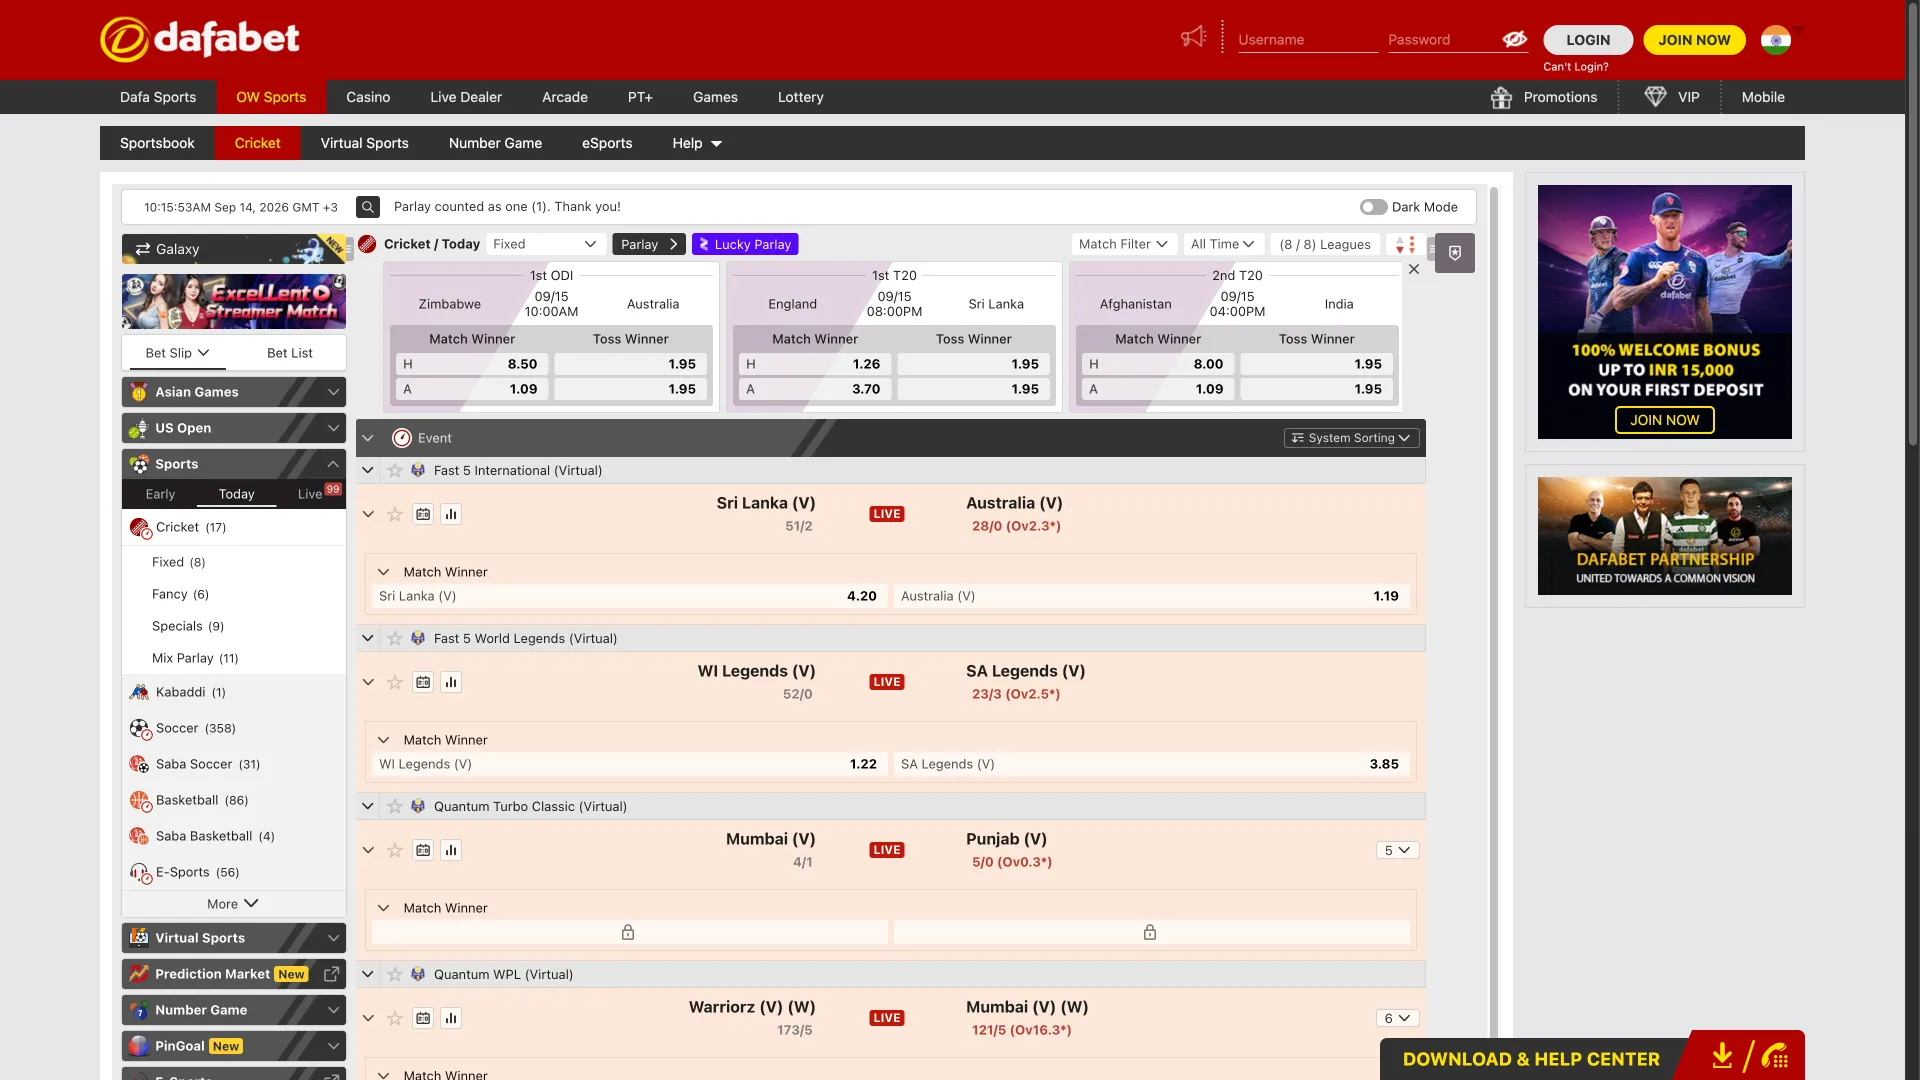Image resolution: width=1920 pixels, height=1080 pixels.
Task: Open statistics icon for Mumbai (V) vs Punjab
Action: (x=451, y=850)
